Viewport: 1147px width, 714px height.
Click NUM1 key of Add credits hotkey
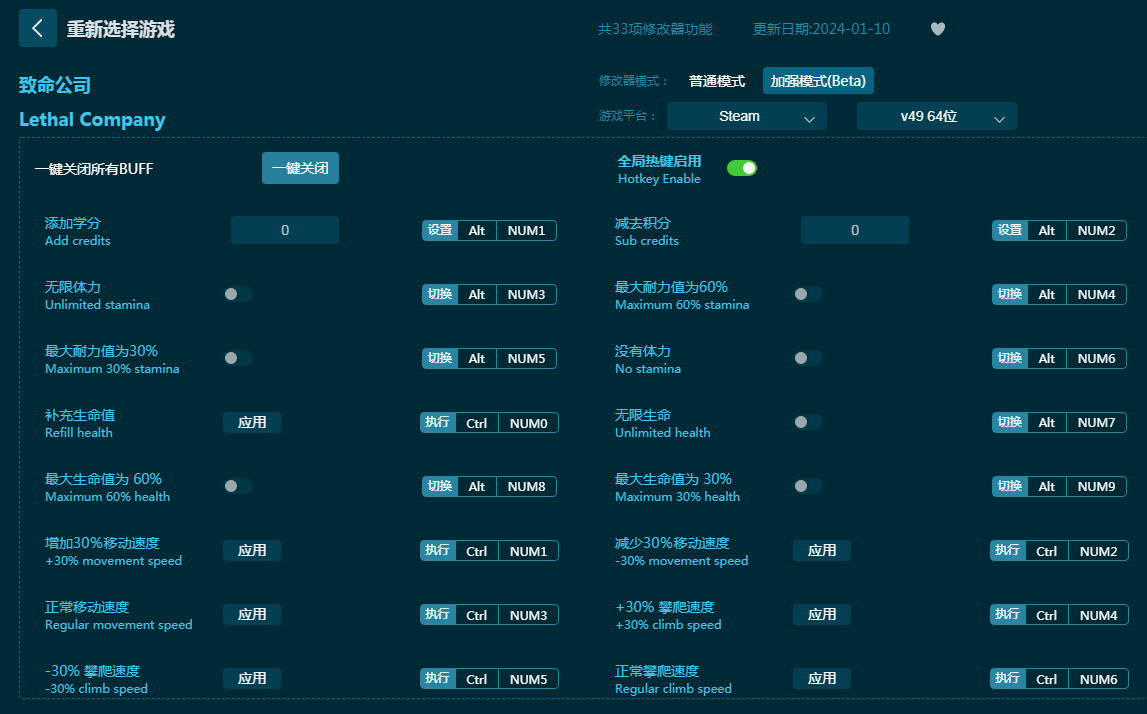527,230
